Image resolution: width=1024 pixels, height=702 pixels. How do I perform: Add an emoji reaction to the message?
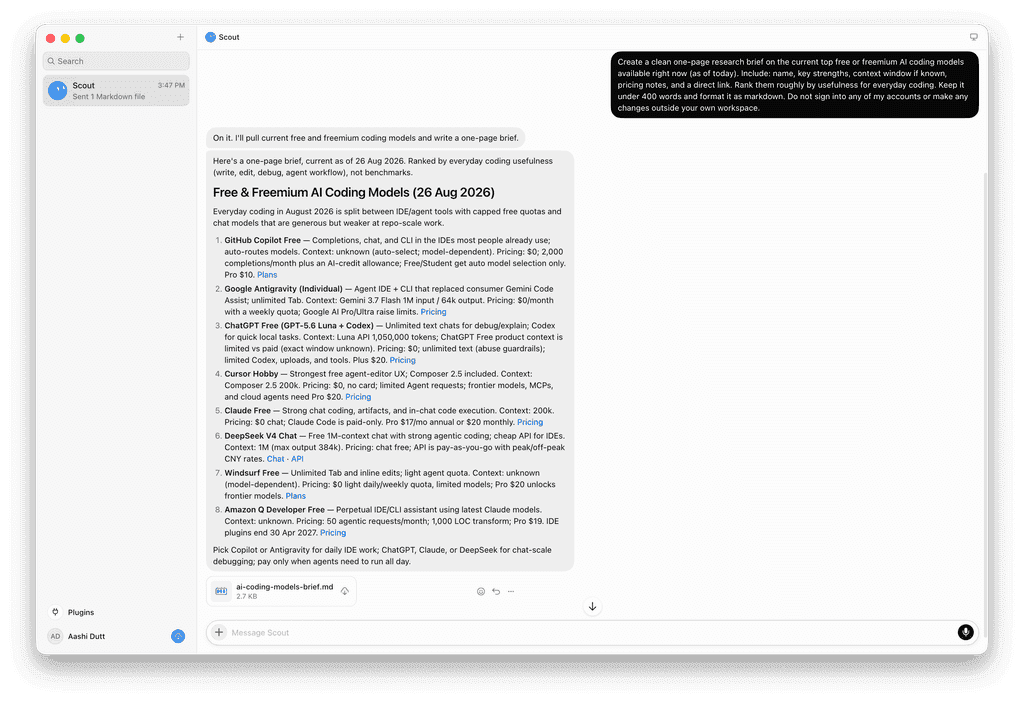481,592
